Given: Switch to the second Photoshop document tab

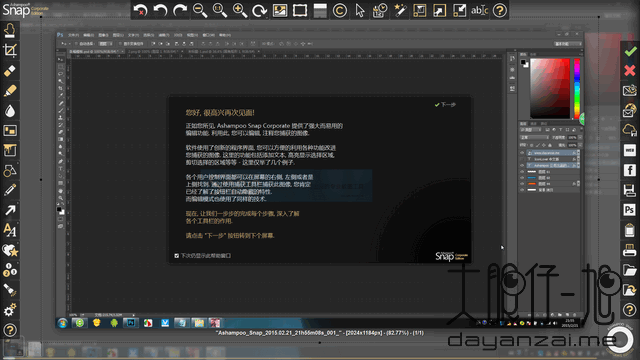Looking at the screenshot, I should (153, 52).
